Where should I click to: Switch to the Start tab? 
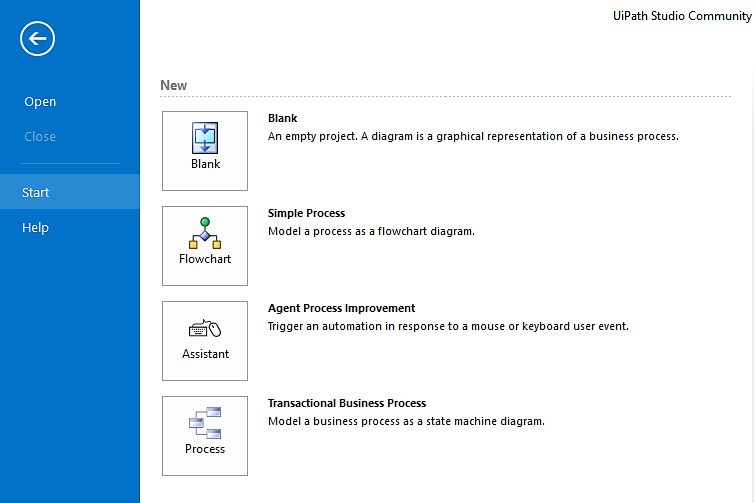(70, 192)
